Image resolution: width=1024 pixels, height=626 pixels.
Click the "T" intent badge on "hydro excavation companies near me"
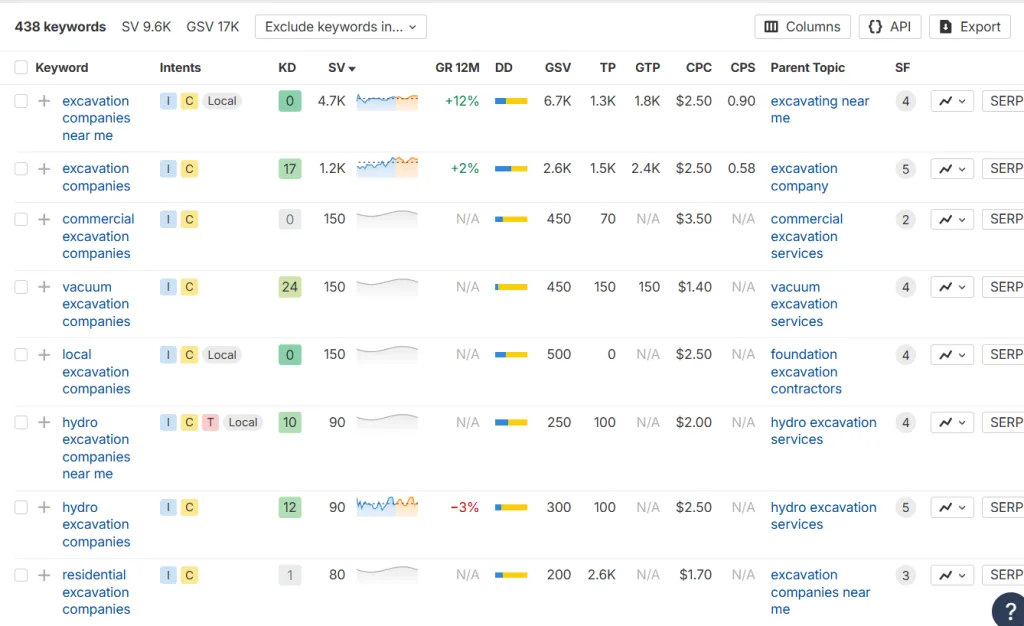(x=210, y=422)
